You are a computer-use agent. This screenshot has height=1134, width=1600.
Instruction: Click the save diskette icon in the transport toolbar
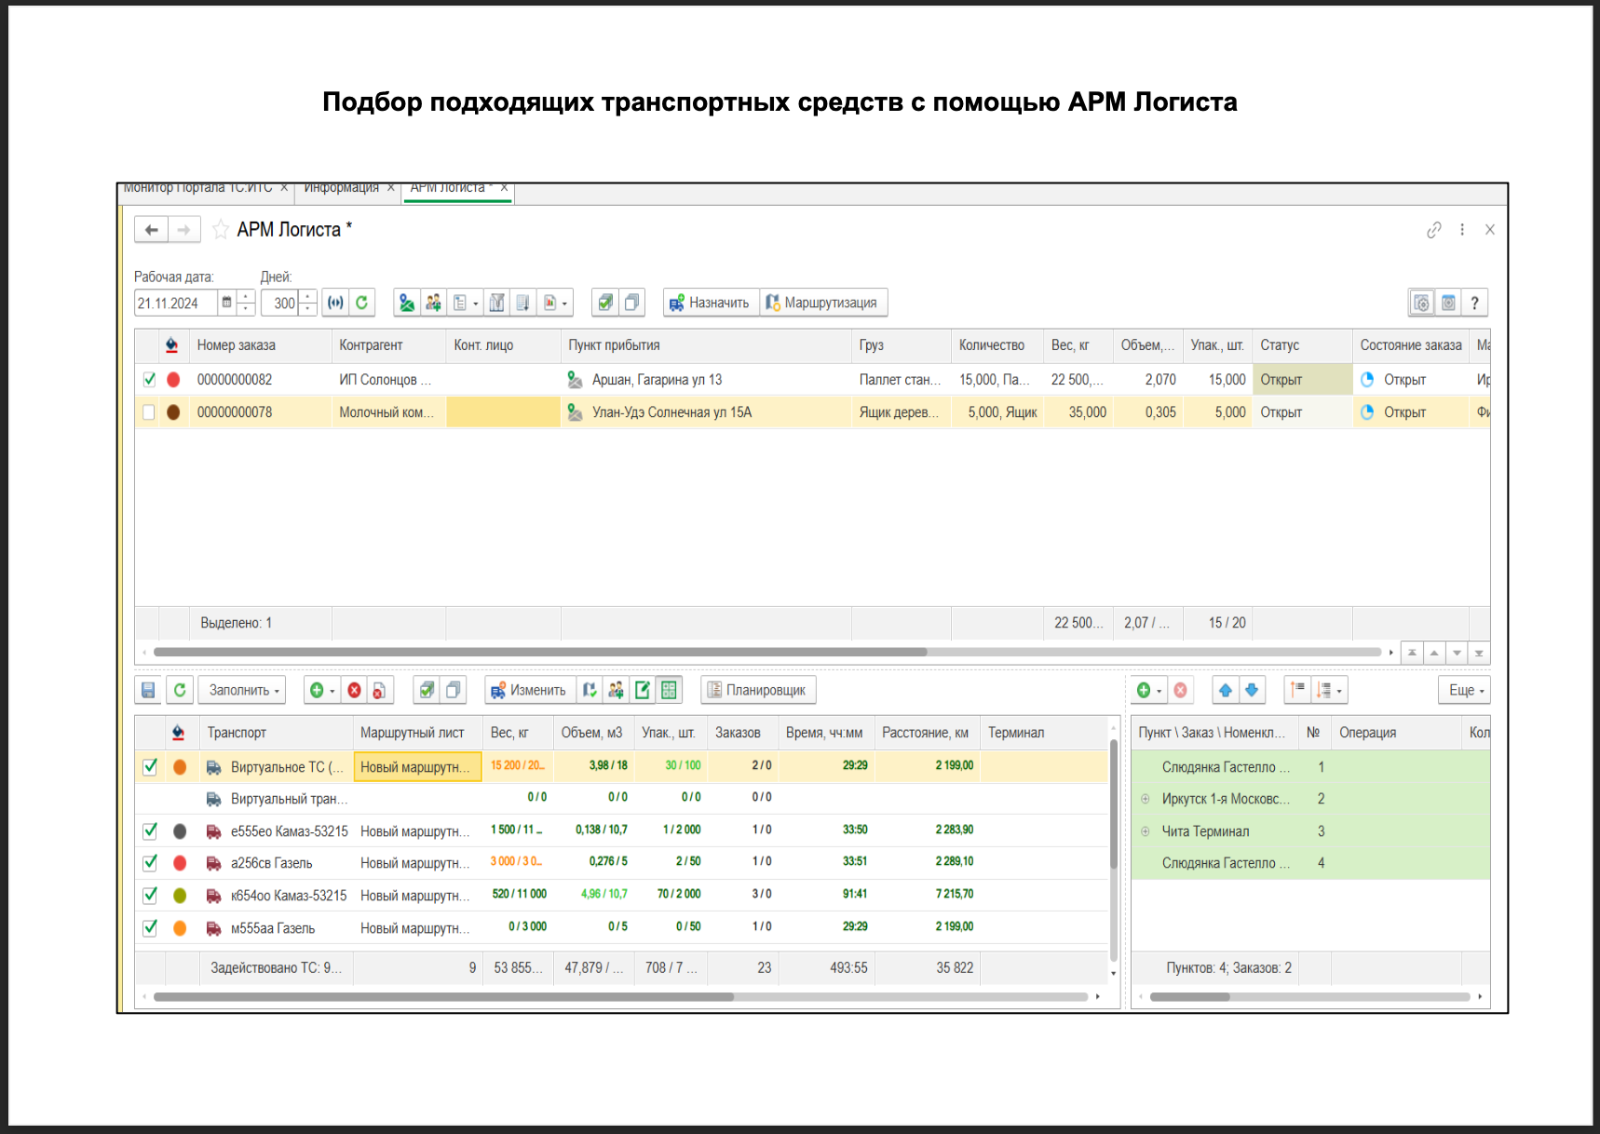(x=148, y=690)
